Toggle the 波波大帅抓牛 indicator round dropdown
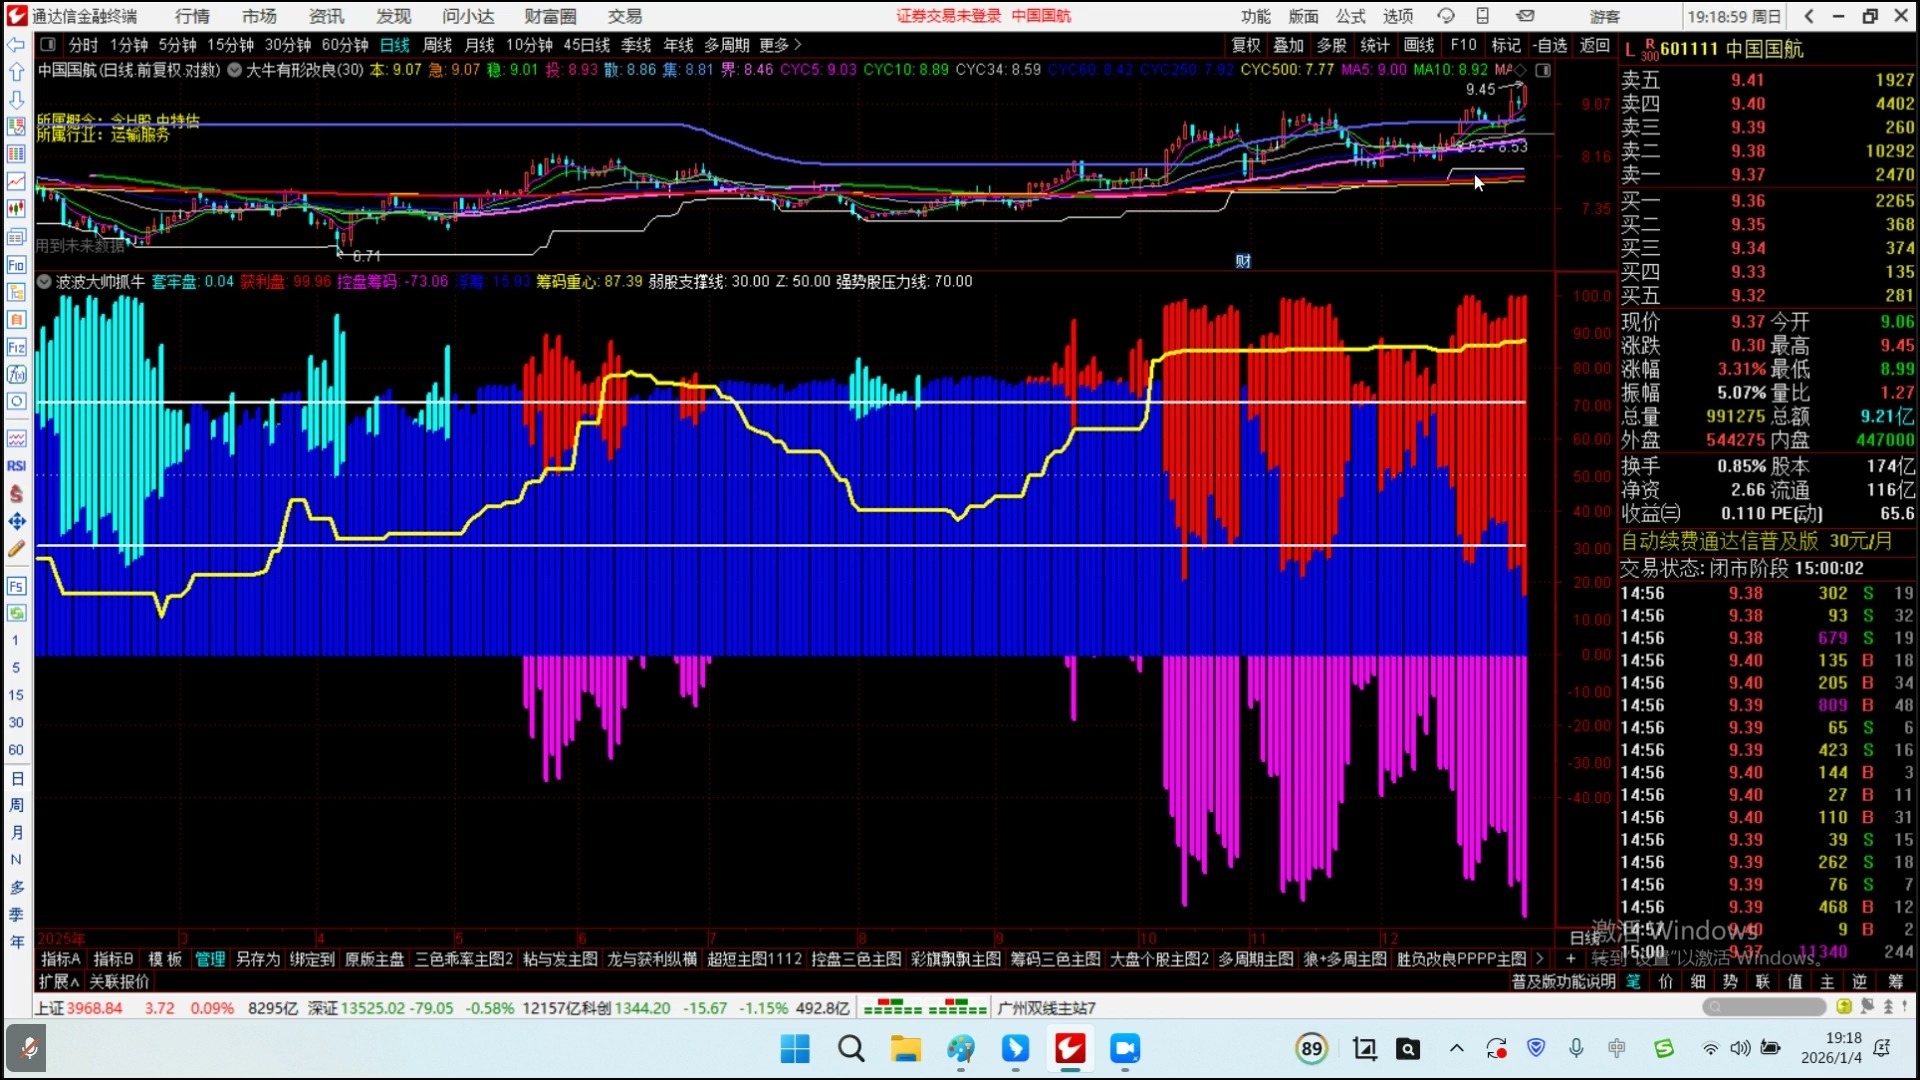Screen dimensions: 1920x1080 click(44, 282)
